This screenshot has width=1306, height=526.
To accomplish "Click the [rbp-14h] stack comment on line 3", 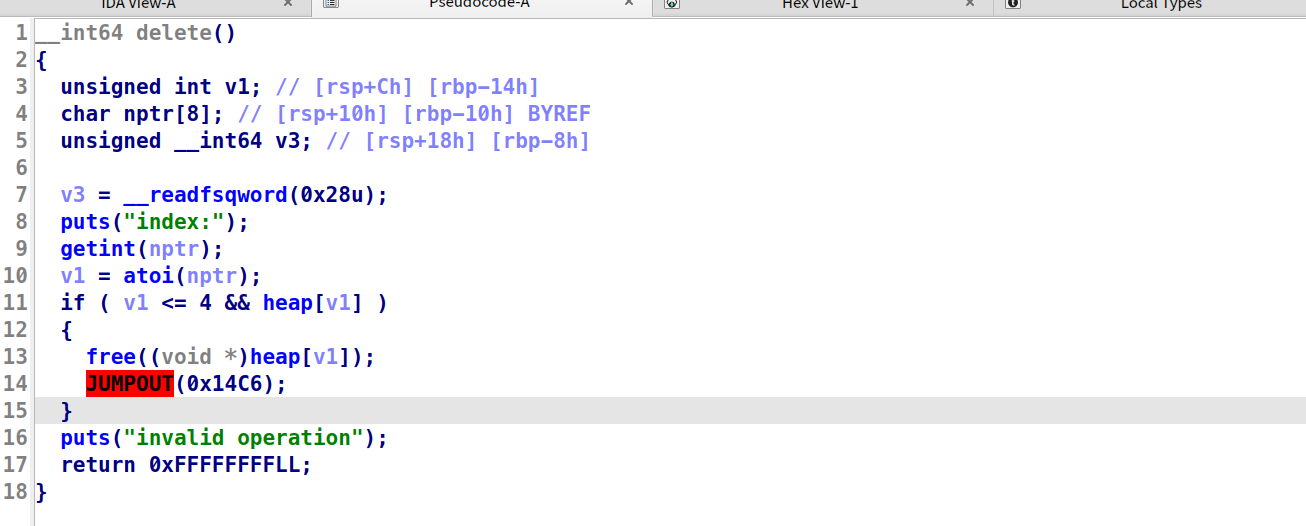I will pos(484,87).
